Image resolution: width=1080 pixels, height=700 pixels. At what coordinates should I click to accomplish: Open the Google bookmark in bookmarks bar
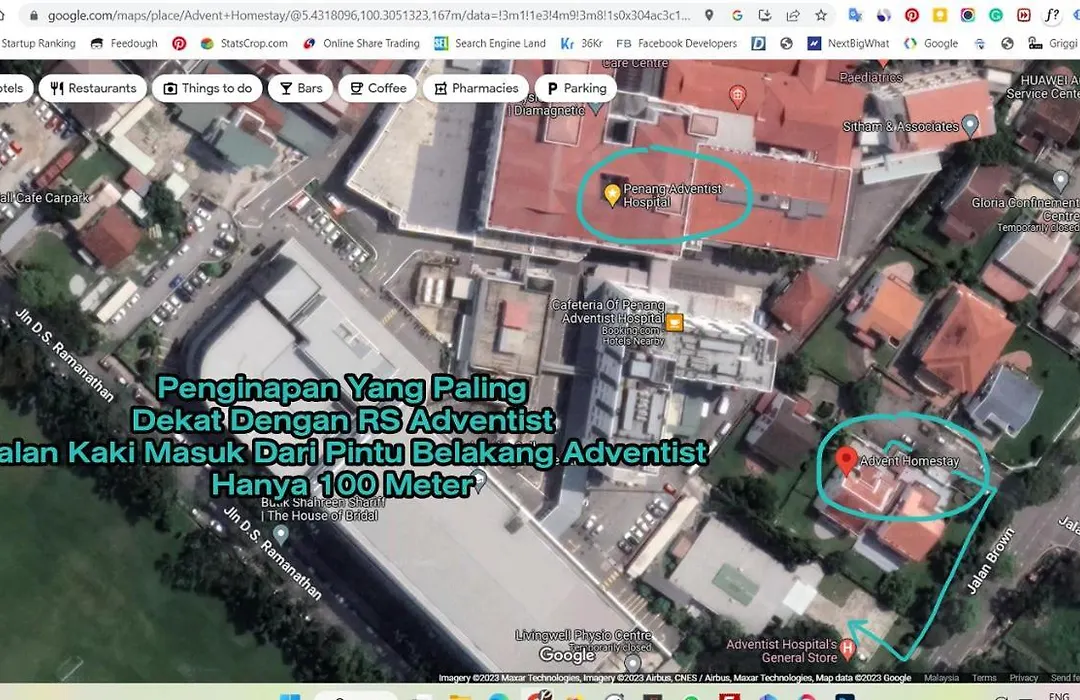(931, 43)
